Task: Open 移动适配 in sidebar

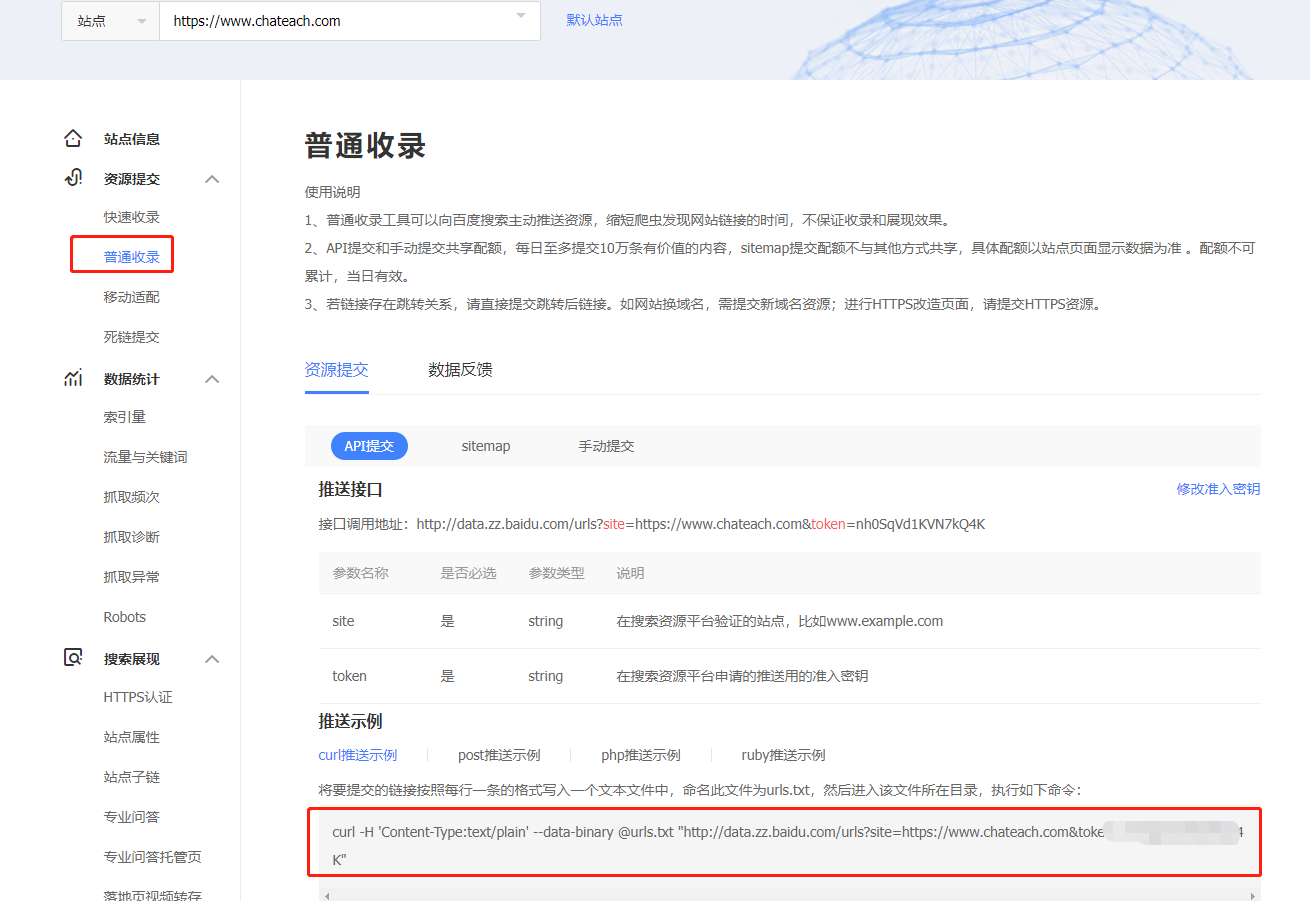Action: (x=131, y=297)
